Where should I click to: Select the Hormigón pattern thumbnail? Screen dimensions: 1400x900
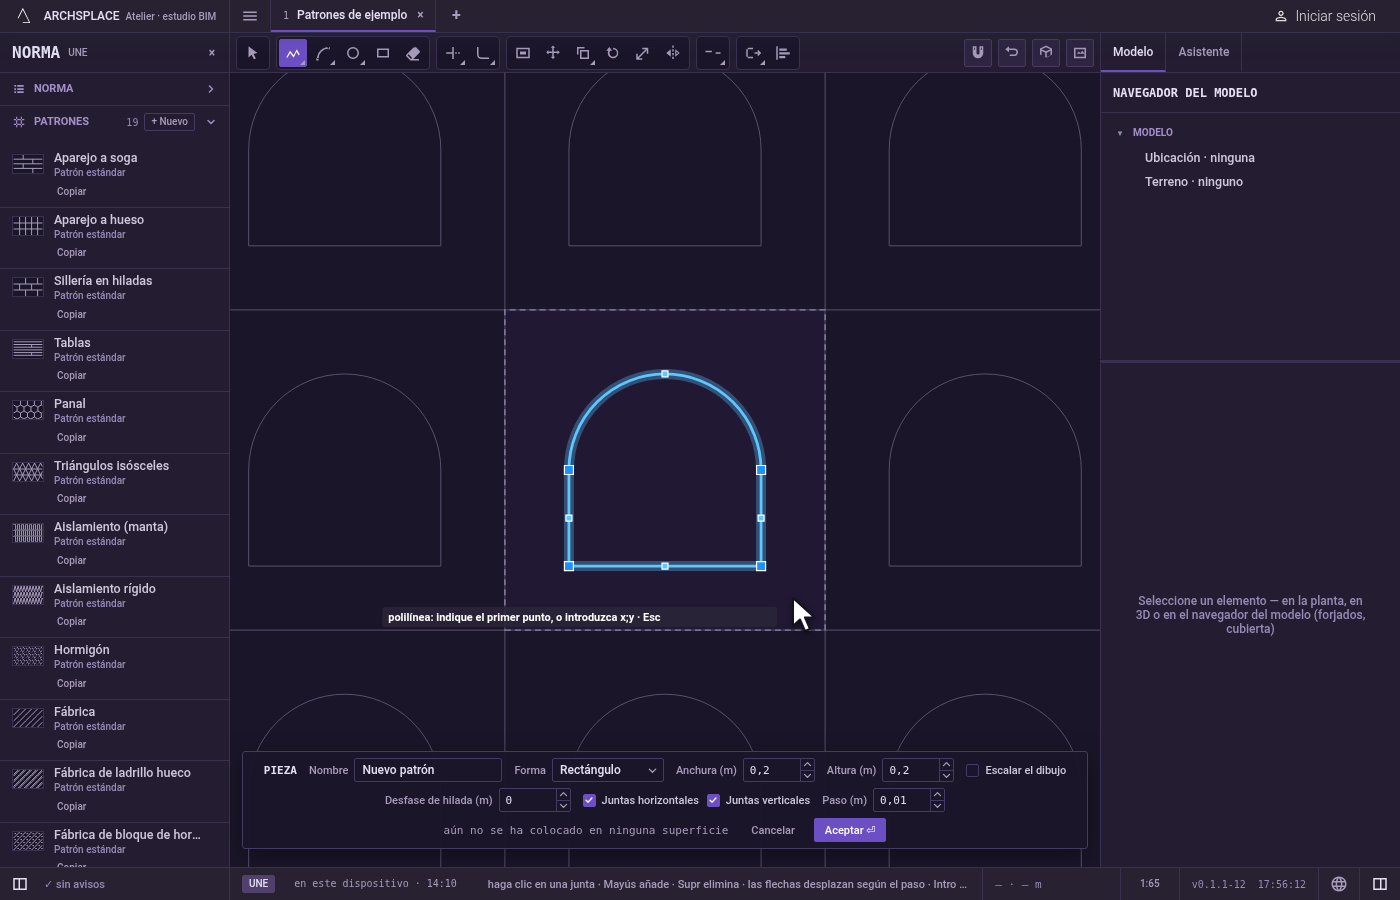[x=28, y=657]
